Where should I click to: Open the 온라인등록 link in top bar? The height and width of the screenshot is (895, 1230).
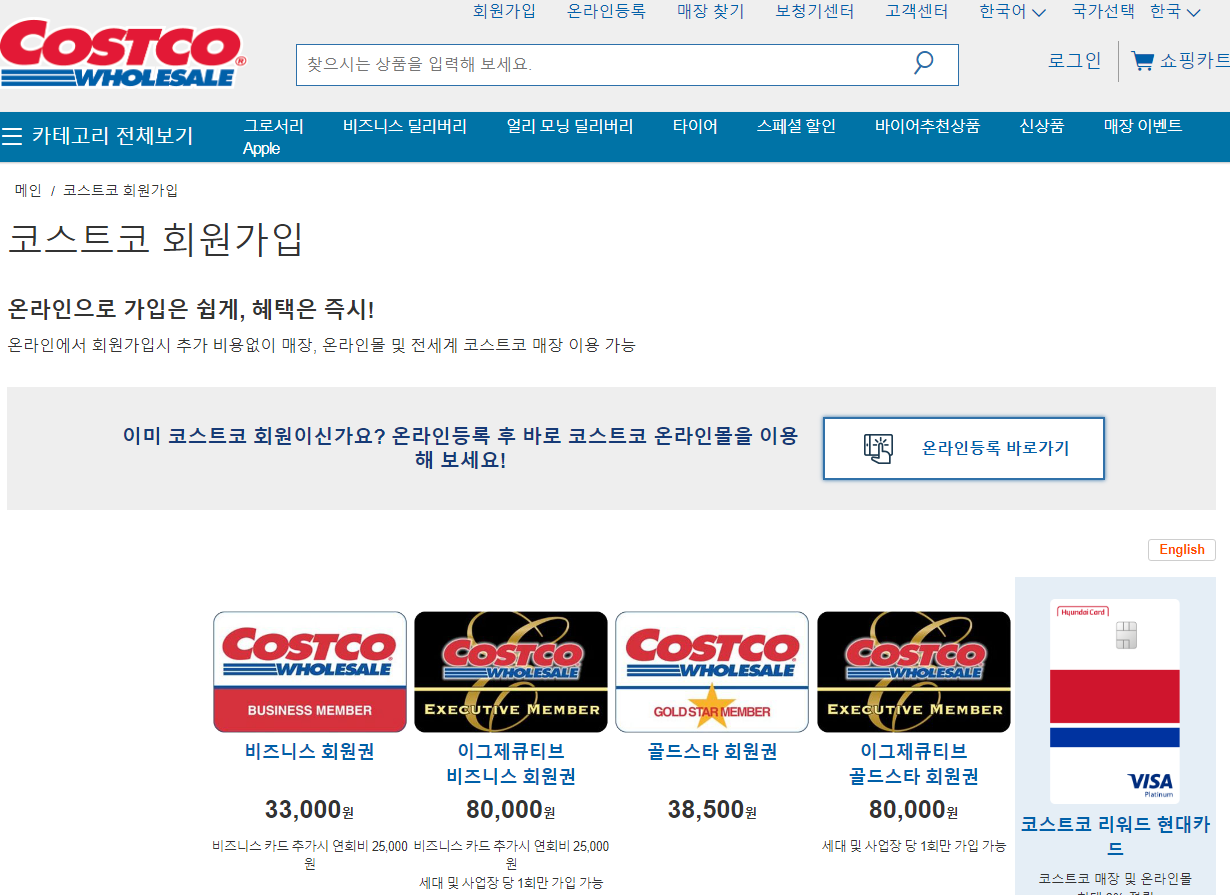606,11
